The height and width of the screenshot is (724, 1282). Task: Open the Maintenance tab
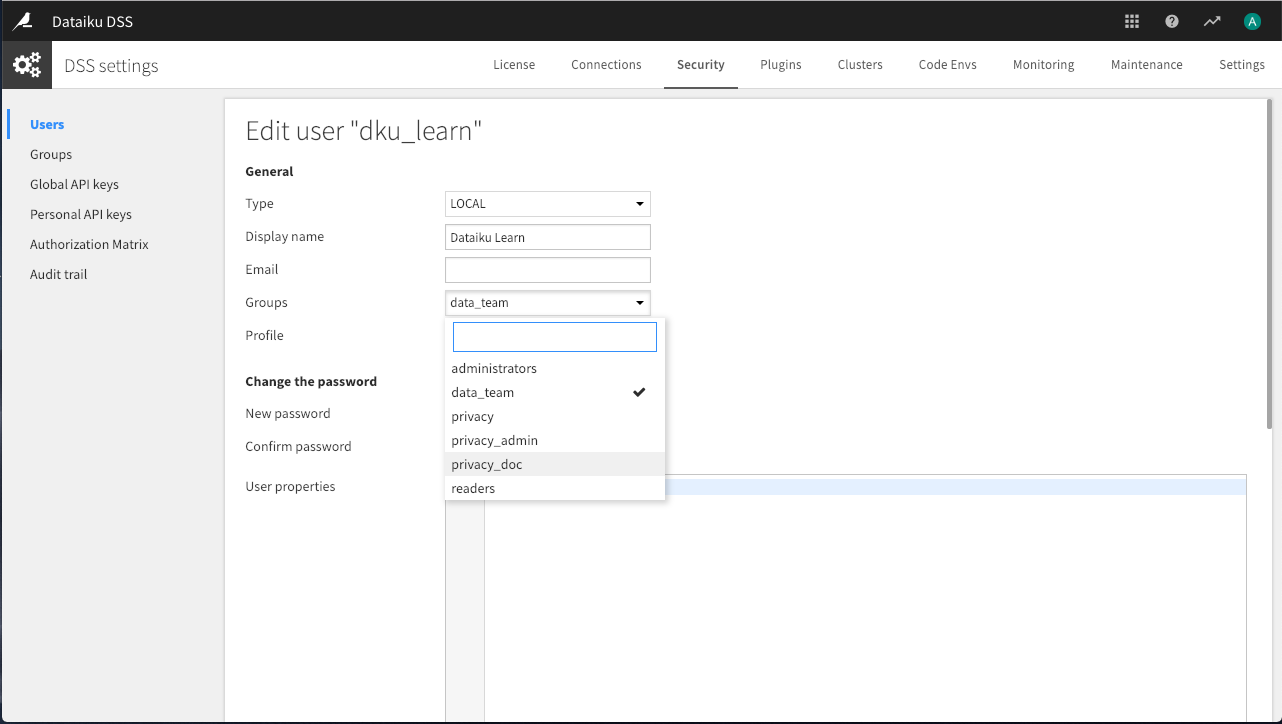[x=1146, y=65]
